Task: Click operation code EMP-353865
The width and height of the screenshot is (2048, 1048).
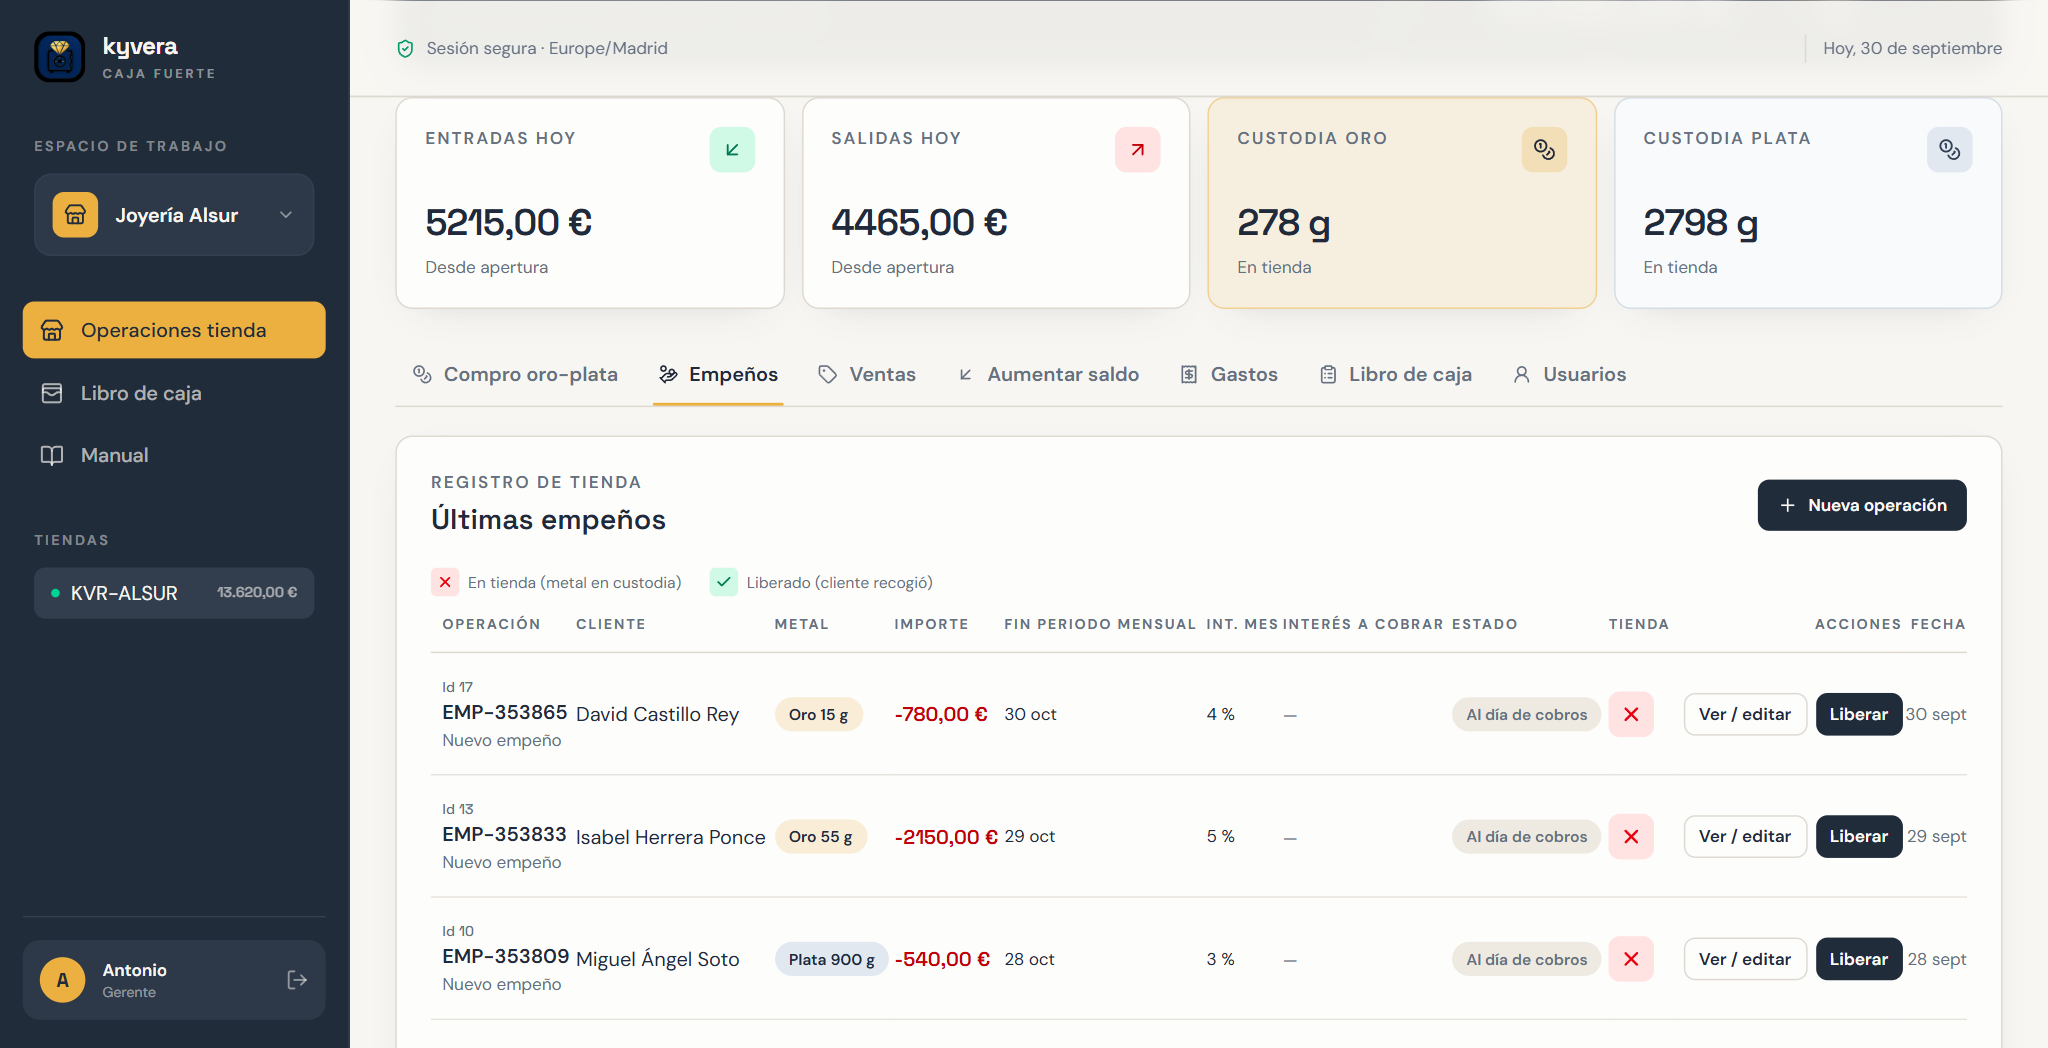Action: tap(505, 712)
